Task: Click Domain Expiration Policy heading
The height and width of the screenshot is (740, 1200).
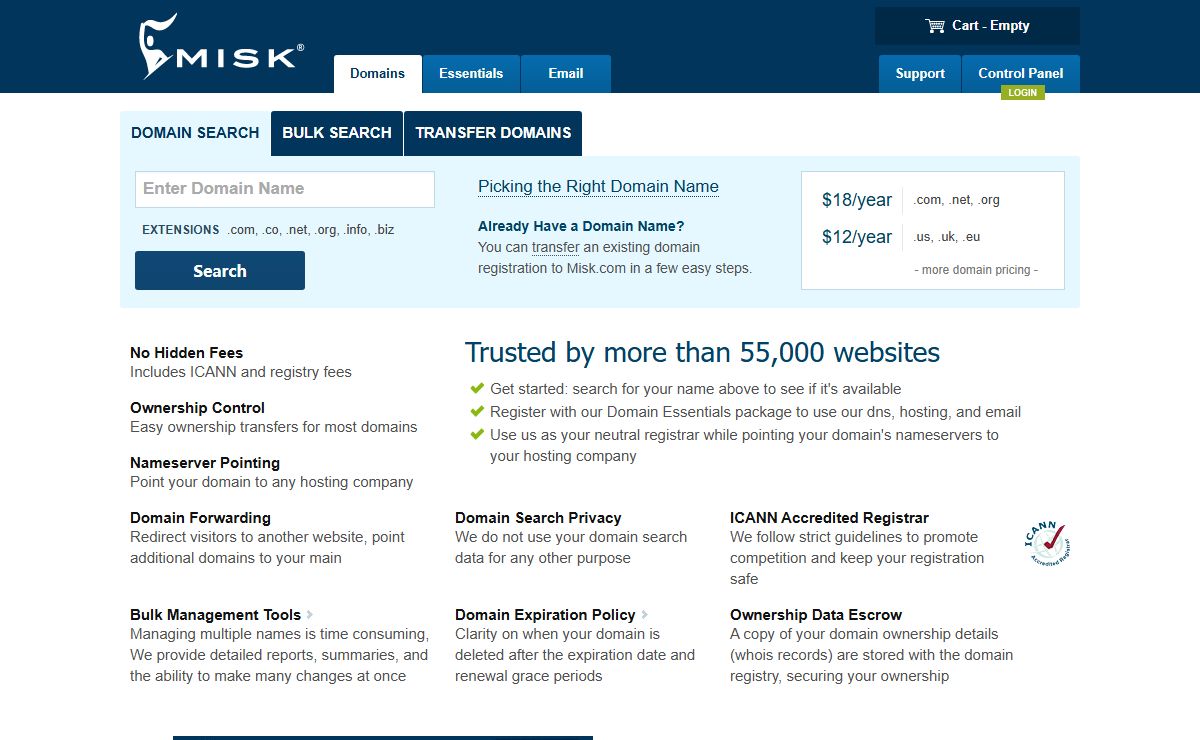Action: 545,615
